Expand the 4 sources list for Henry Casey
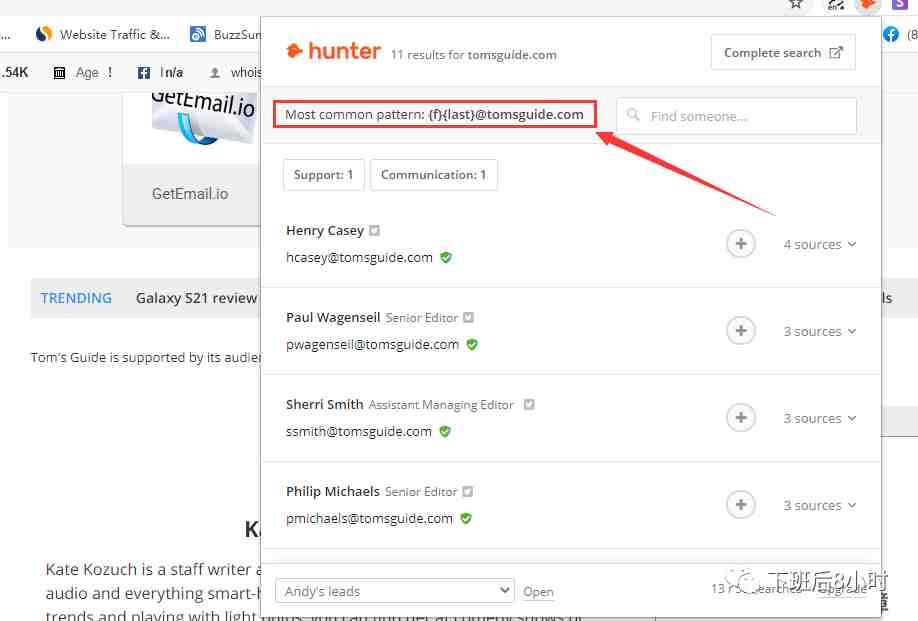 (820, 244)
